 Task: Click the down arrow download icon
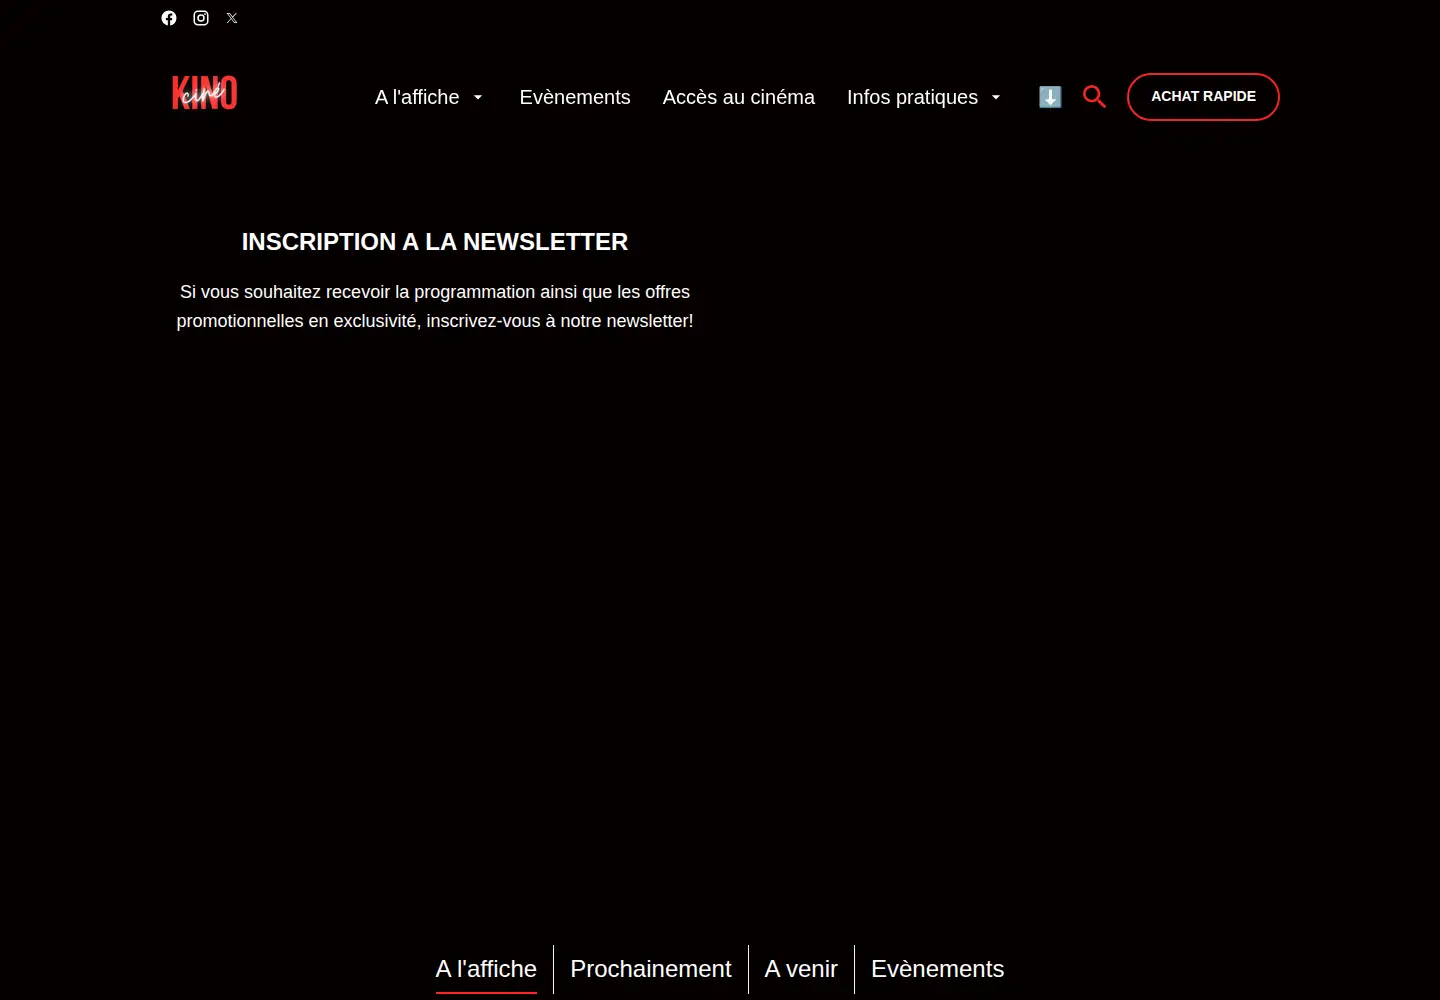pos(1050,97)
